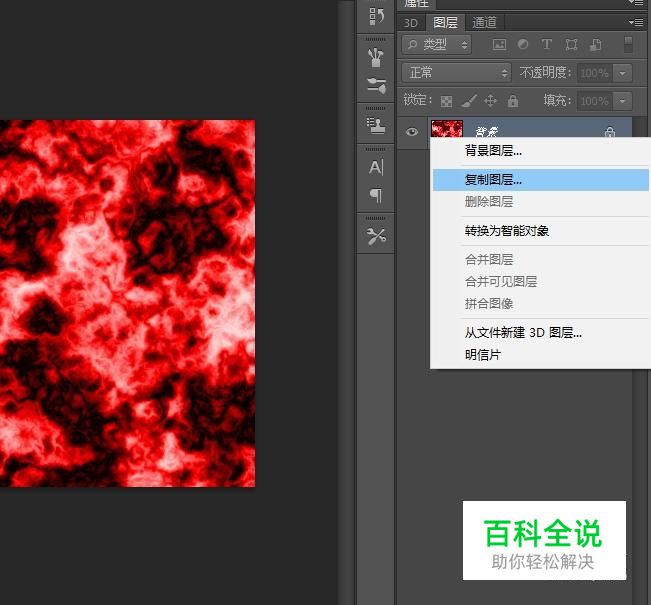The height and width of the screenshot is (605, 651).
Task: Open the Character panel icon
Action: 376,167
